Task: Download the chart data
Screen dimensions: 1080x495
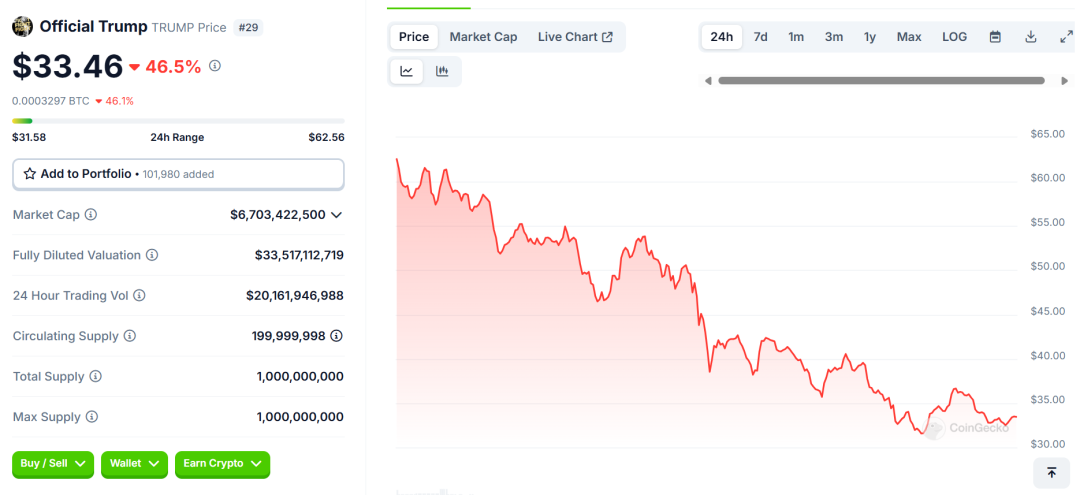Action: [x=1031, y=37]
